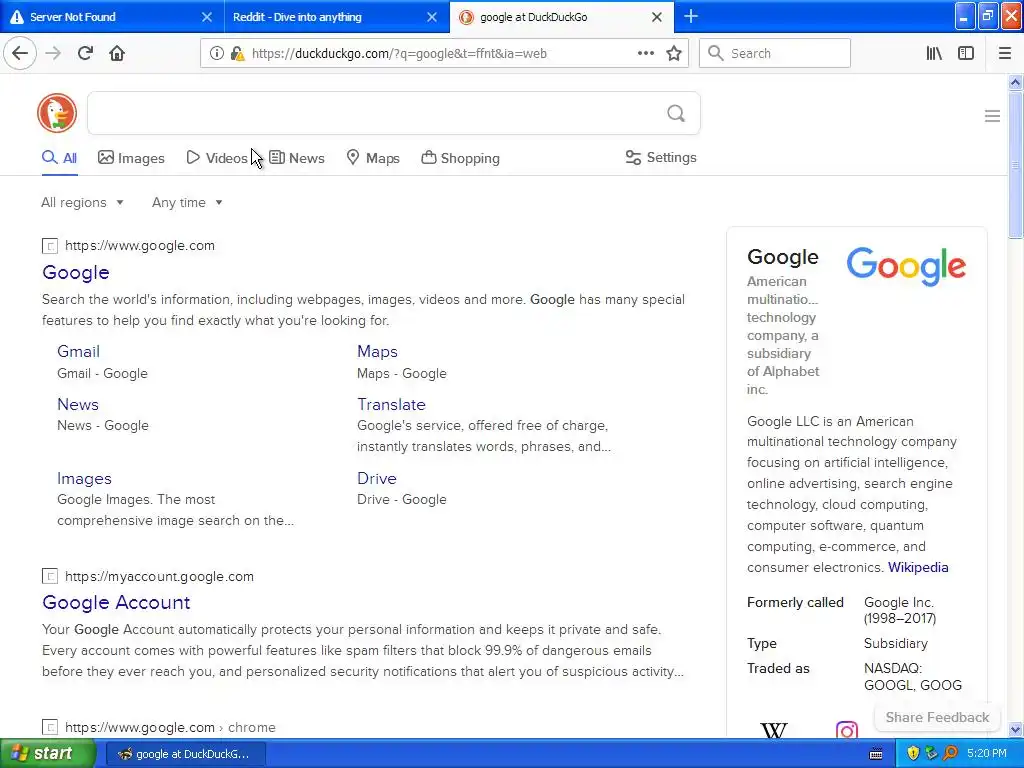
Task: Follow the Wikipedia link in info panel
Action: [x=918, y=567]
